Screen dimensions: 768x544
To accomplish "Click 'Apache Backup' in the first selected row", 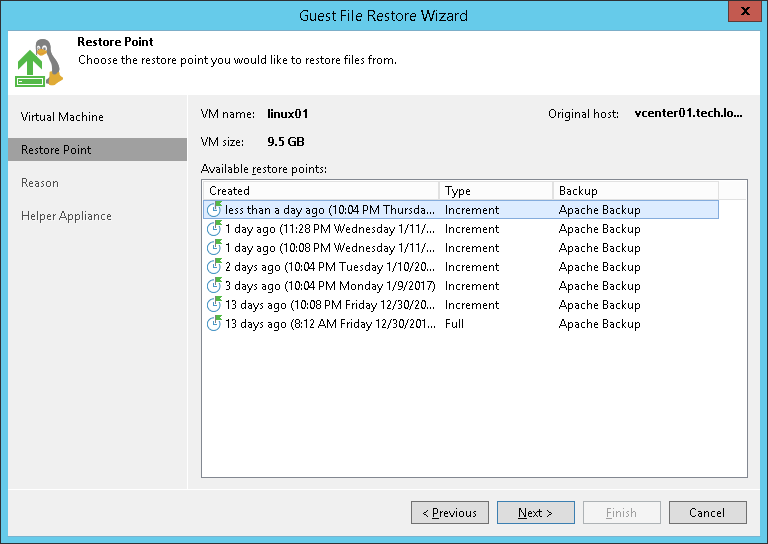I will pyautogui.click(x=600, y=210).
